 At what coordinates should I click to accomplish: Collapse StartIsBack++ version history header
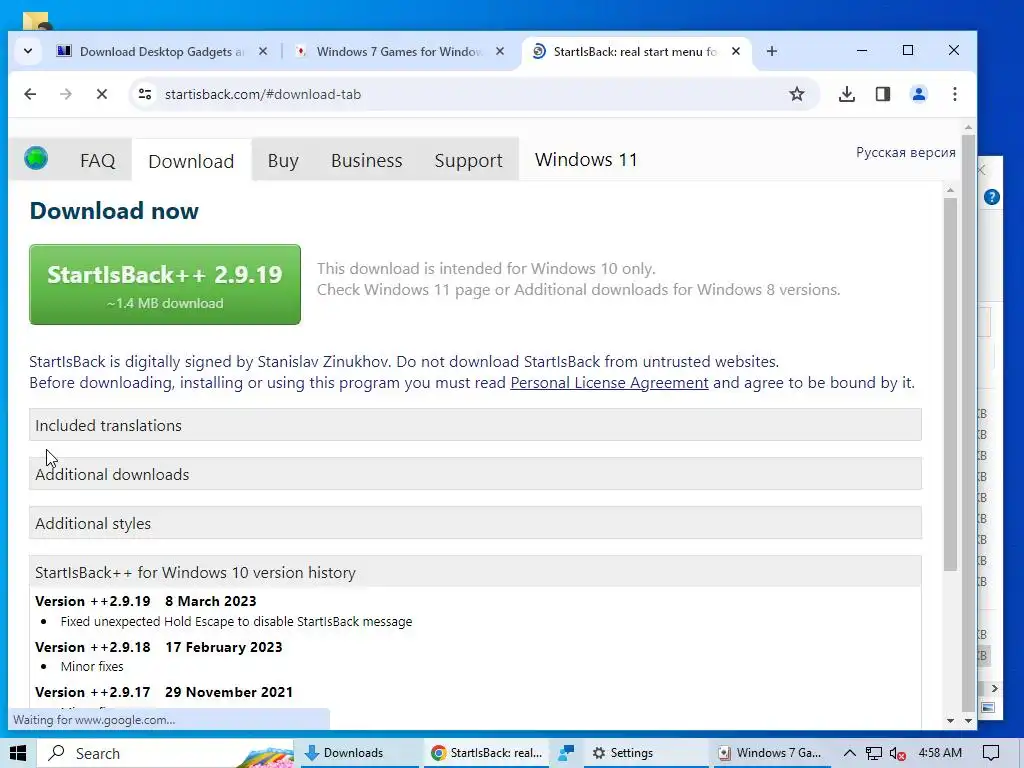[475, 572]
